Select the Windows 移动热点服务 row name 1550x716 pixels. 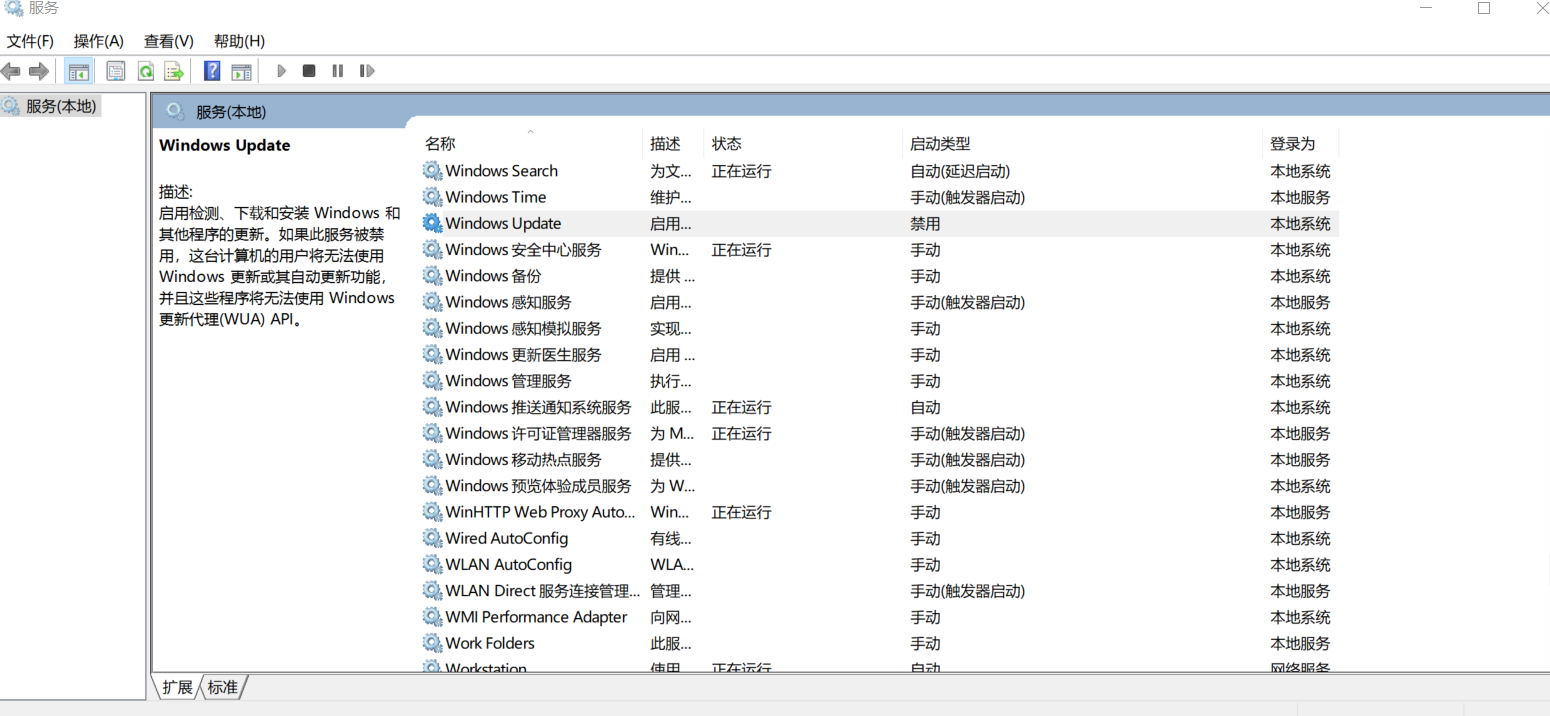pos(523,459)
